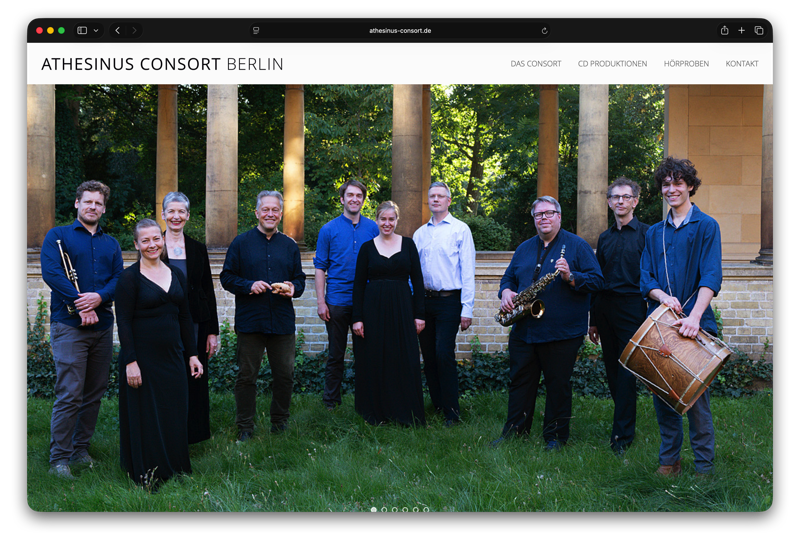Show the tab overview icon
Image resolution: width=800 pixels, height=548 pixels.
coord(759,31)
